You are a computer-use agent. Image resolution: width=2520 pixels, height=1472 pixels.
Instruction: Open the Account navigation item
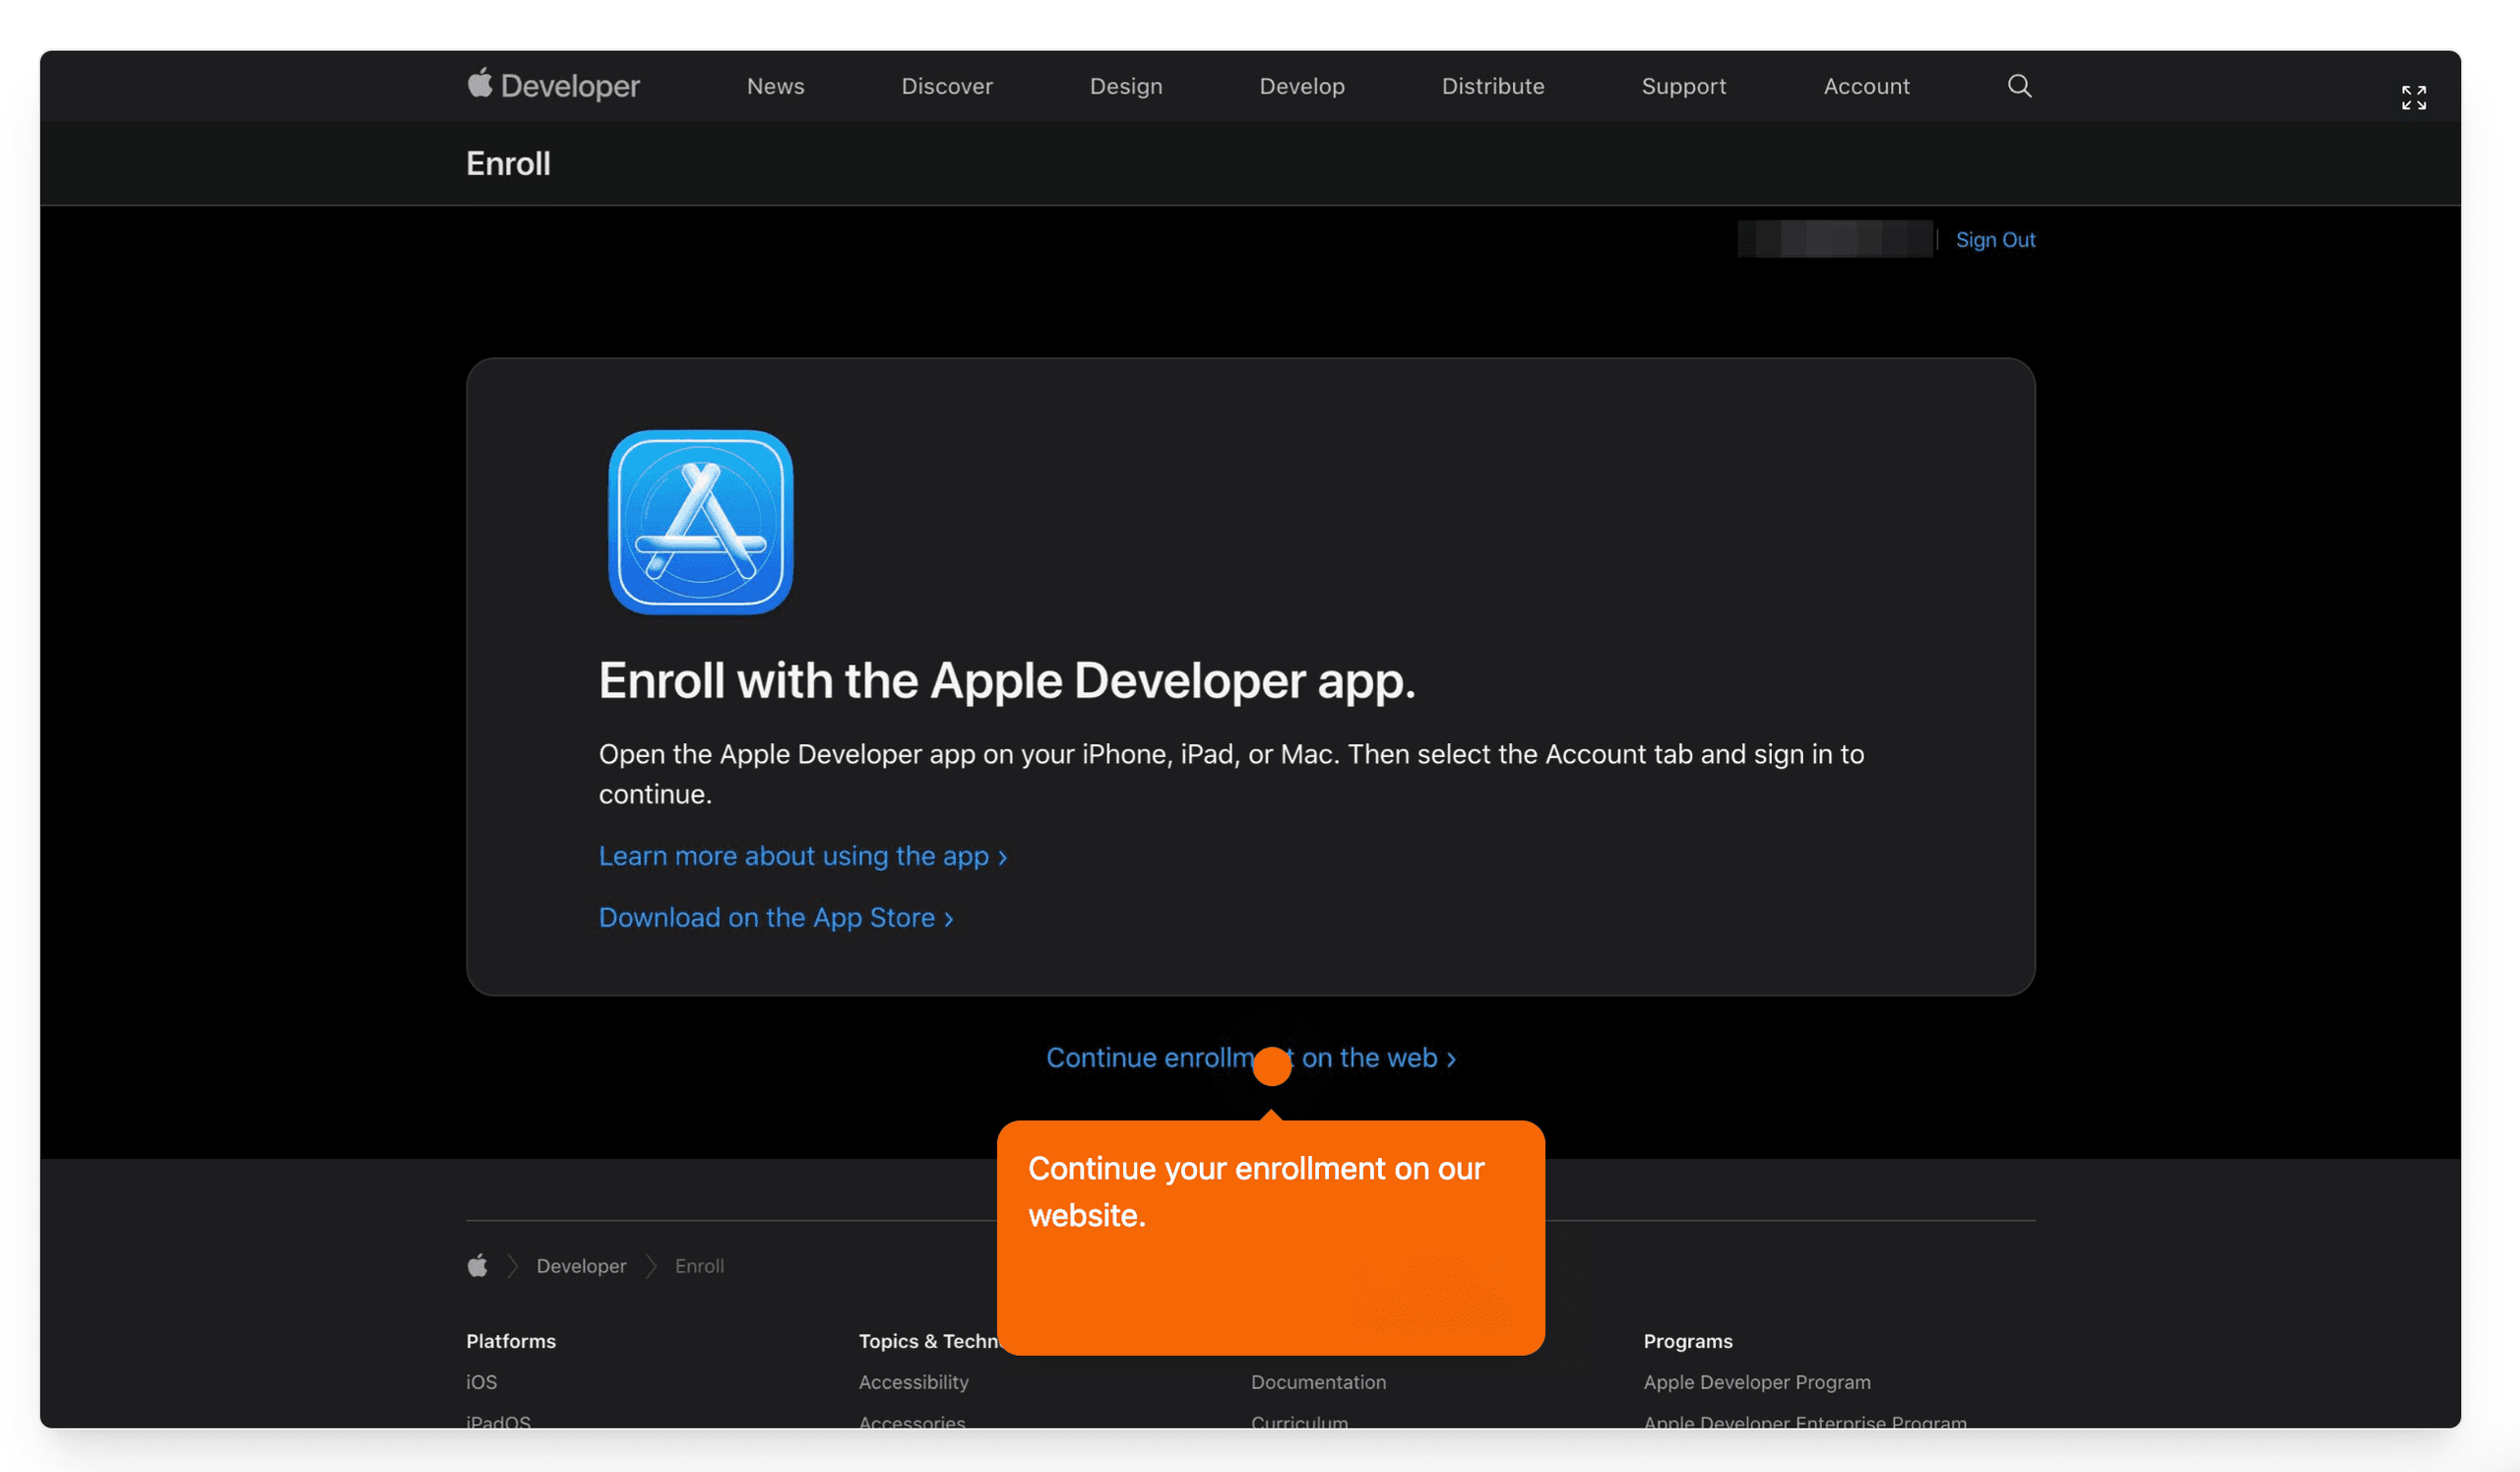(x=1866, y=86)
